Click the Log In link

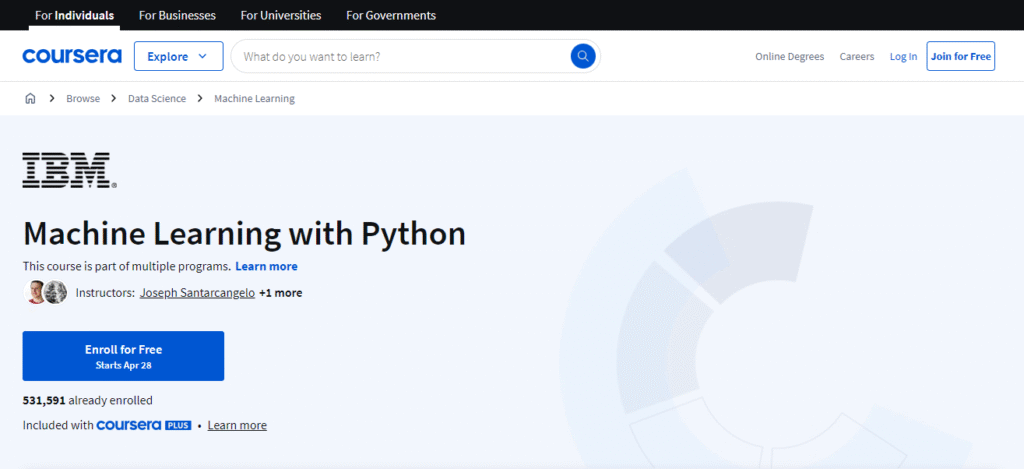pos(903,57)
